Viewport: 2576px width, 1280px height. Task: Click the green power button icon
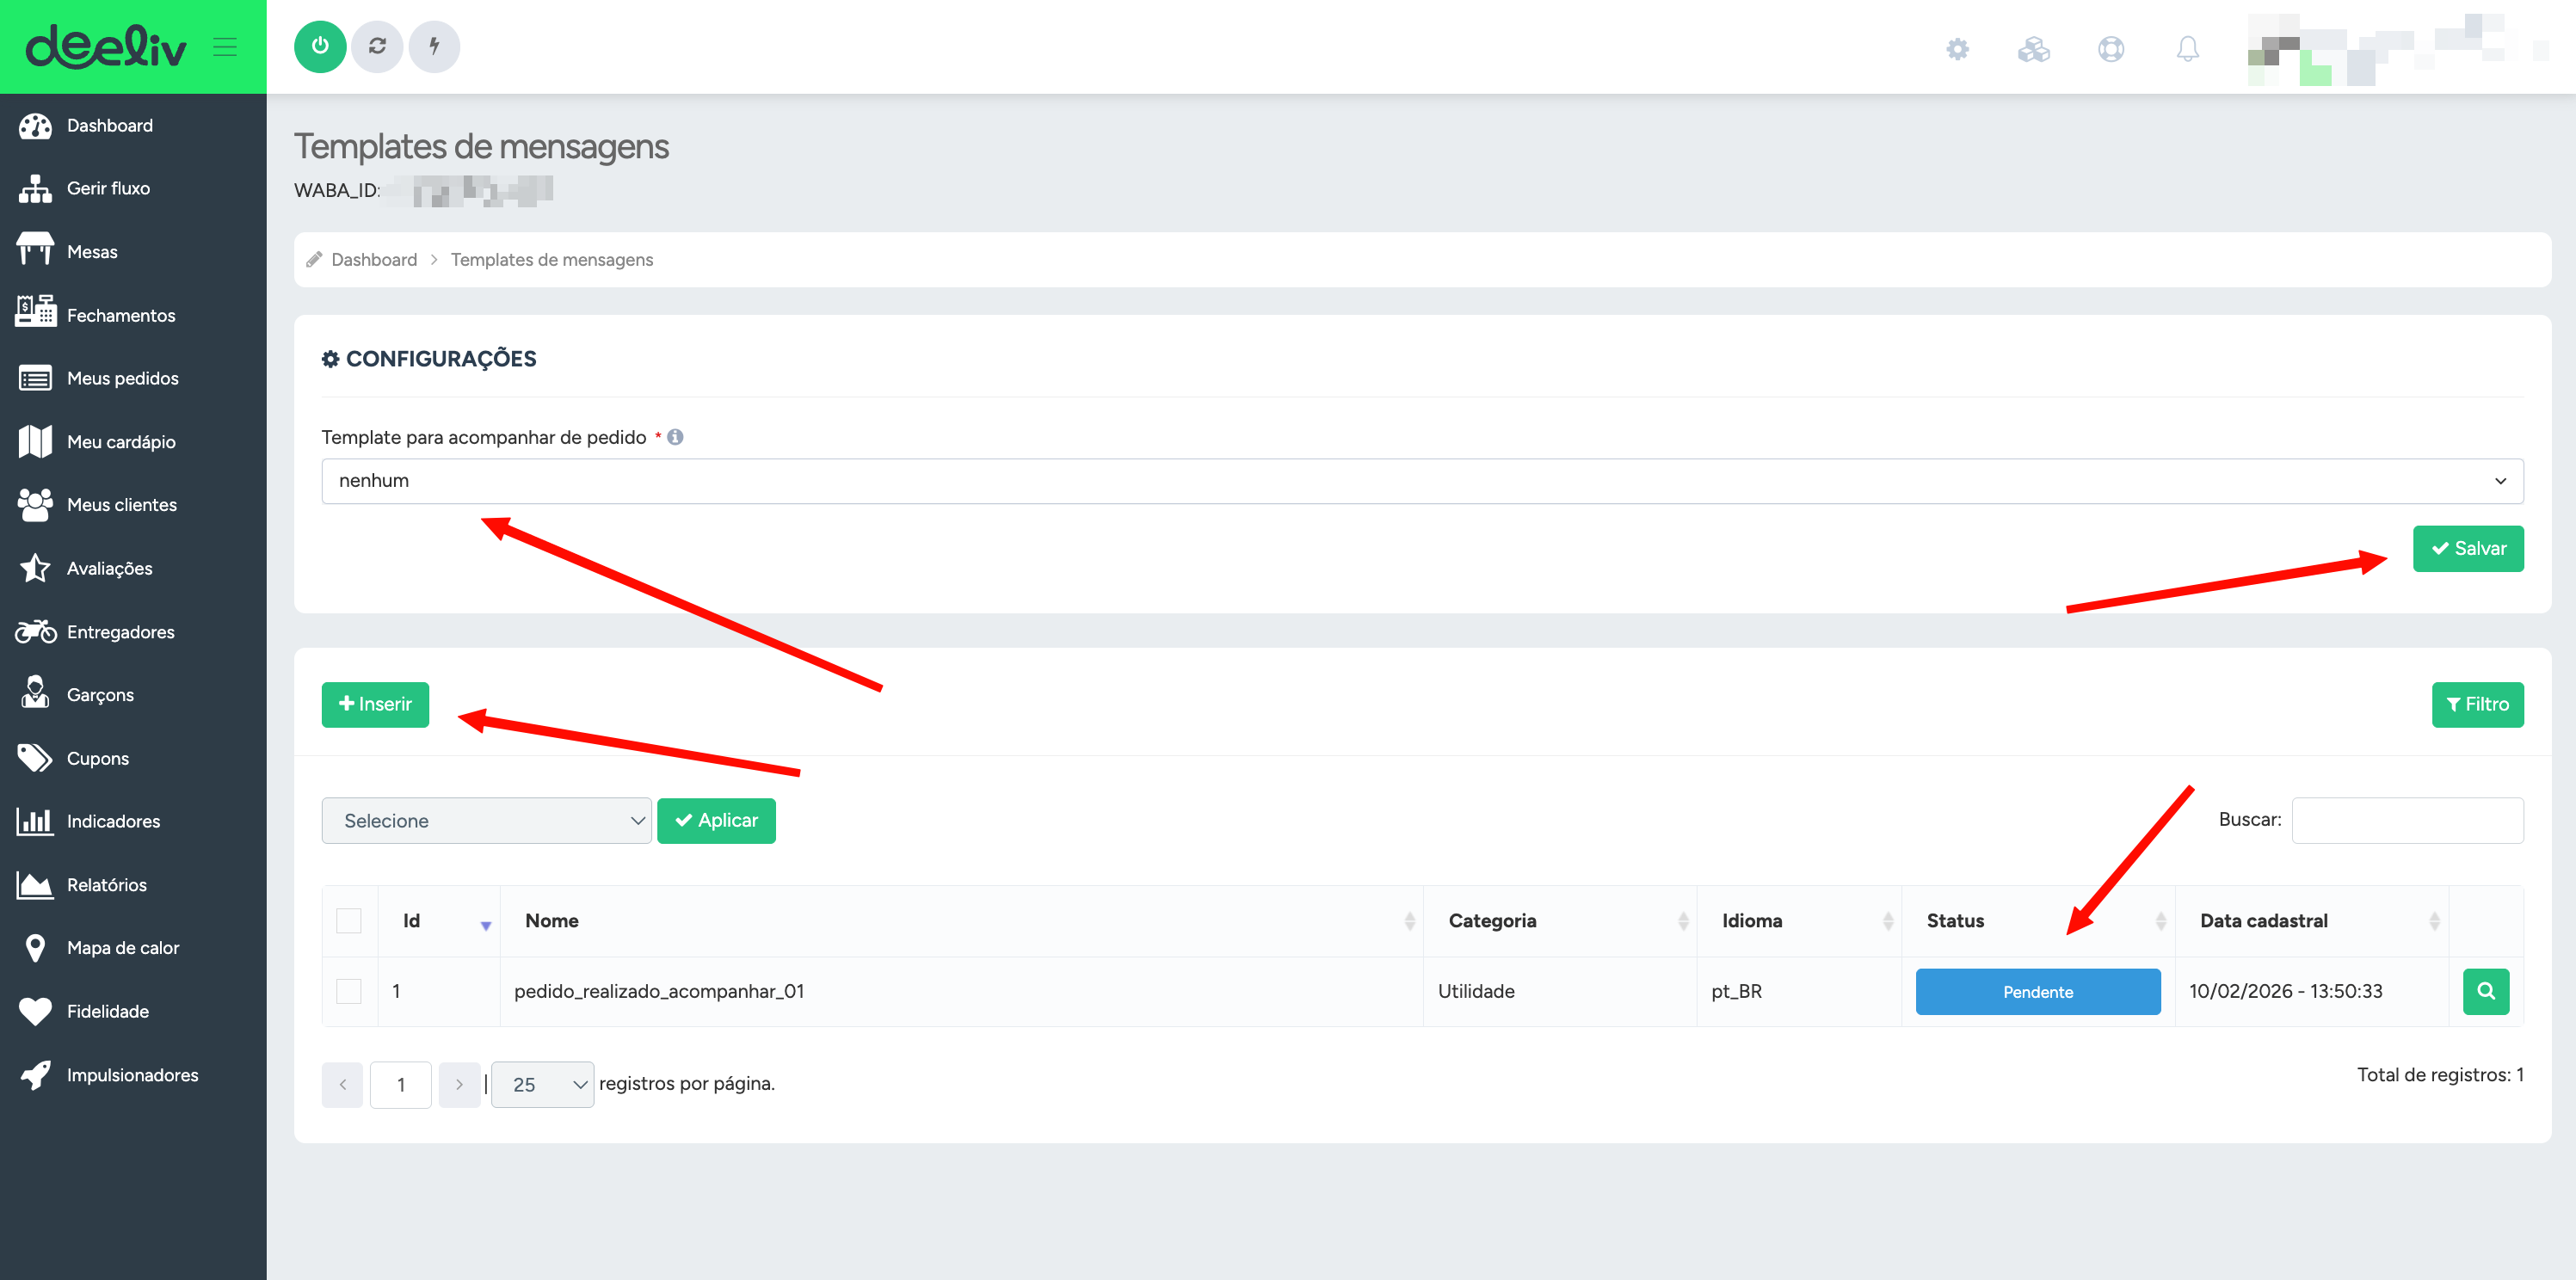[320, 46]
